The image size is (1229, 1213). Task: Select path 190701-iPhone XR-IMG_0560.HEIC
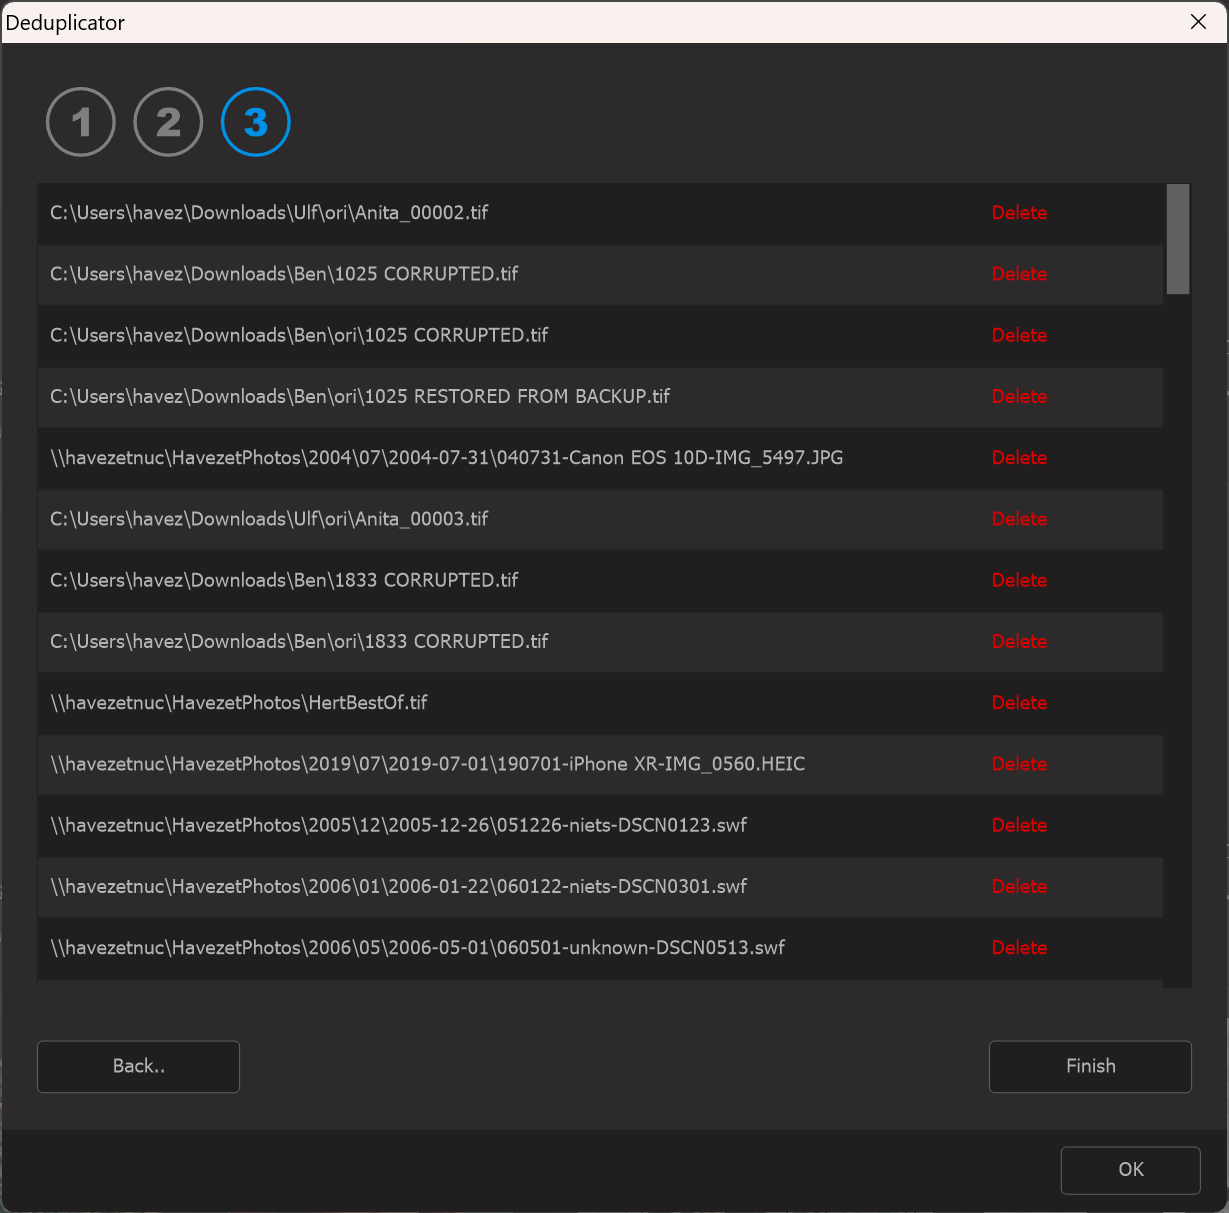pos(428,764)
